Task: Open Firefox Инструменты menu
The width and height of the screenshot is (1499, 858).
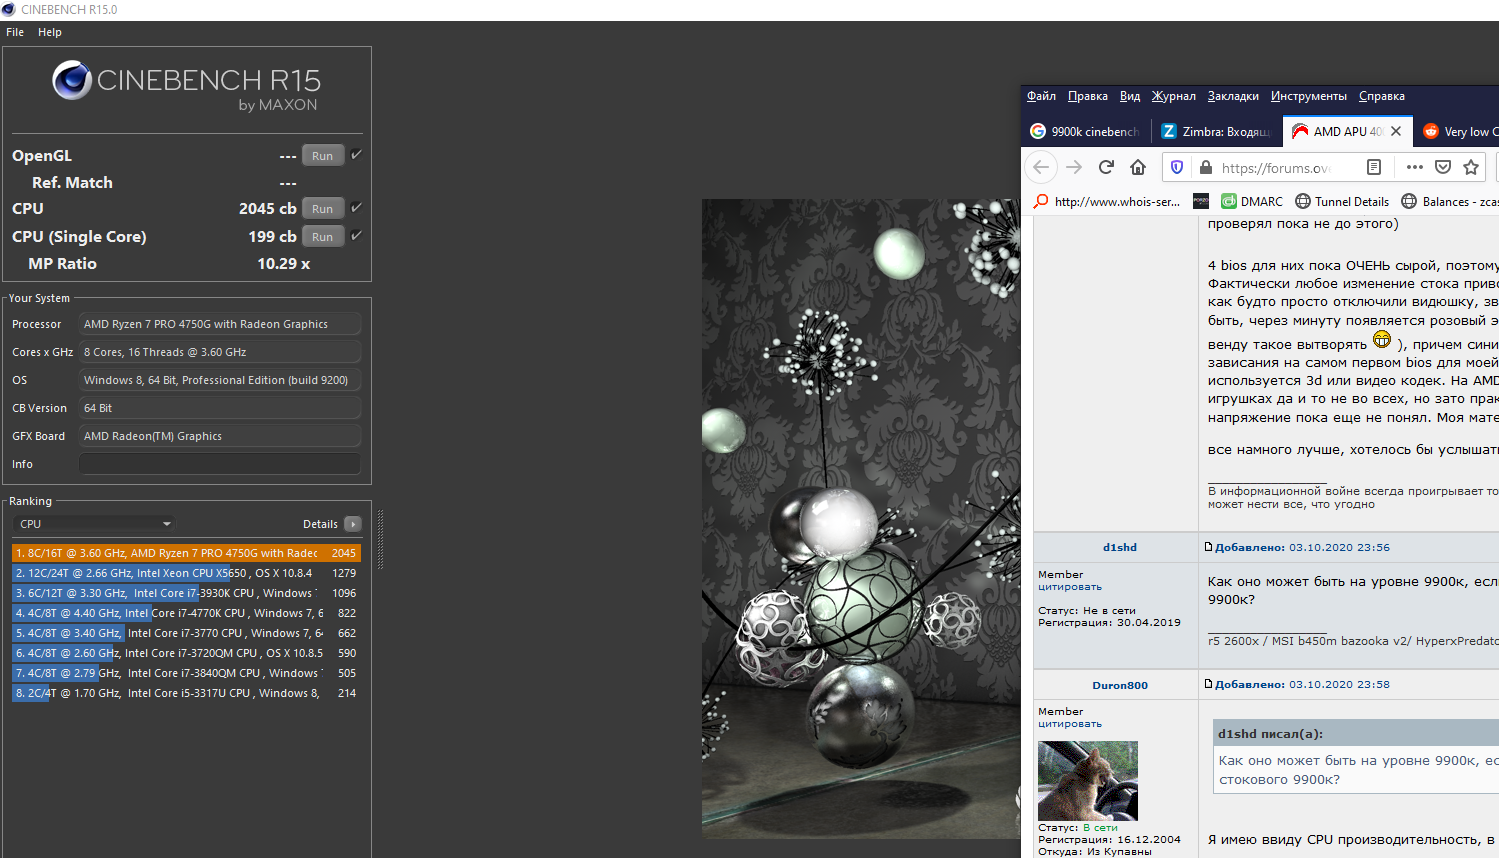Action: point(1309,96)
